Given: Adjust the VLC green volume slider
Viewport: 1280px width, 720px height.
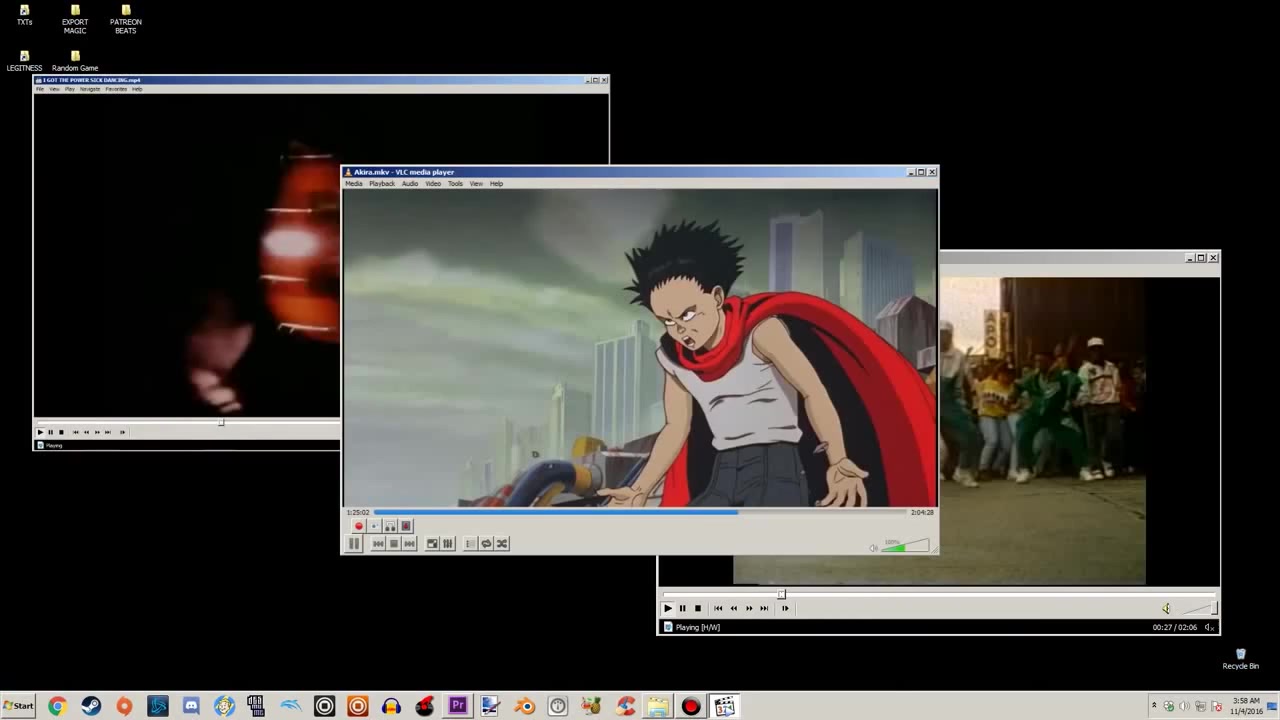Looking at the screenshot, I should [x=905, y=546].
